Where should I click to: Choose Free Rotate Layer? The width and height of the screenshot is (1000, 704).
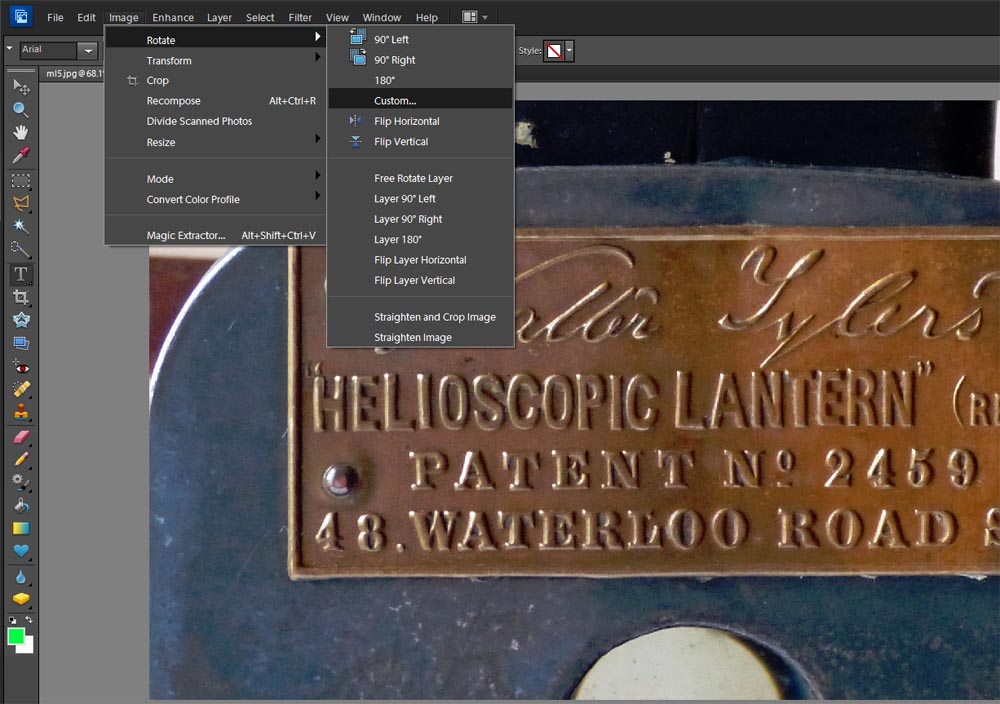tap(420, 179)
